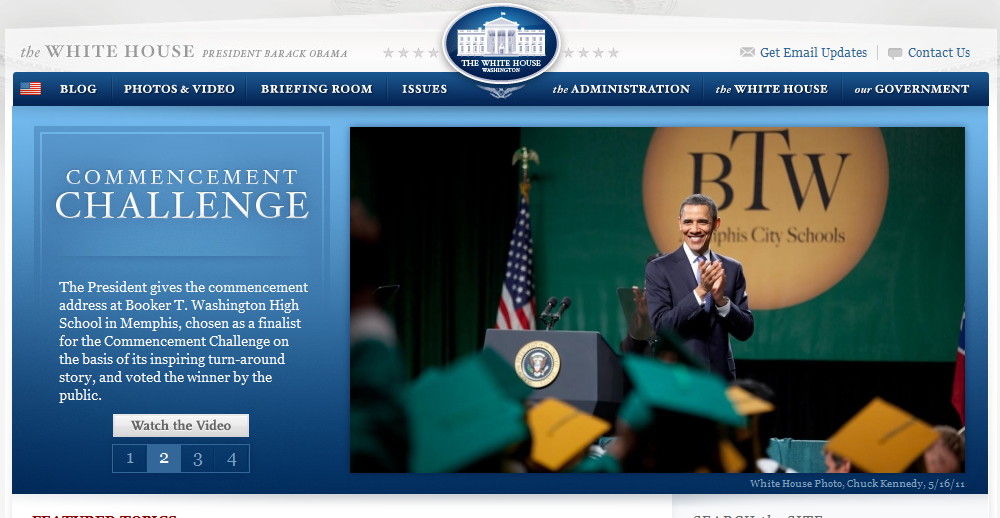Expand the White House navigation menu

point(771,89)
